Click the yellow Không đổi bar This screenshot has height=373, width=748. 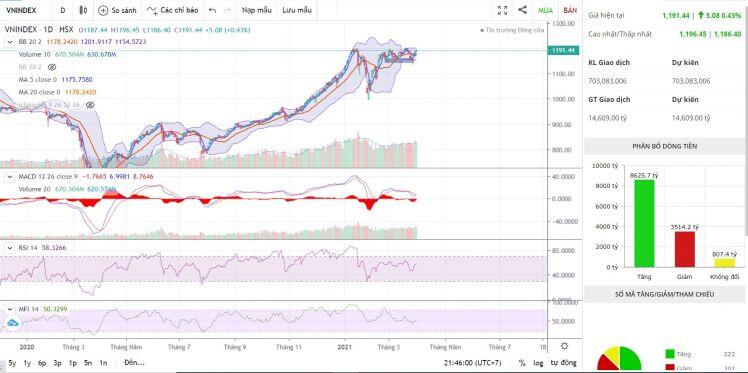[x=724, y=263]
